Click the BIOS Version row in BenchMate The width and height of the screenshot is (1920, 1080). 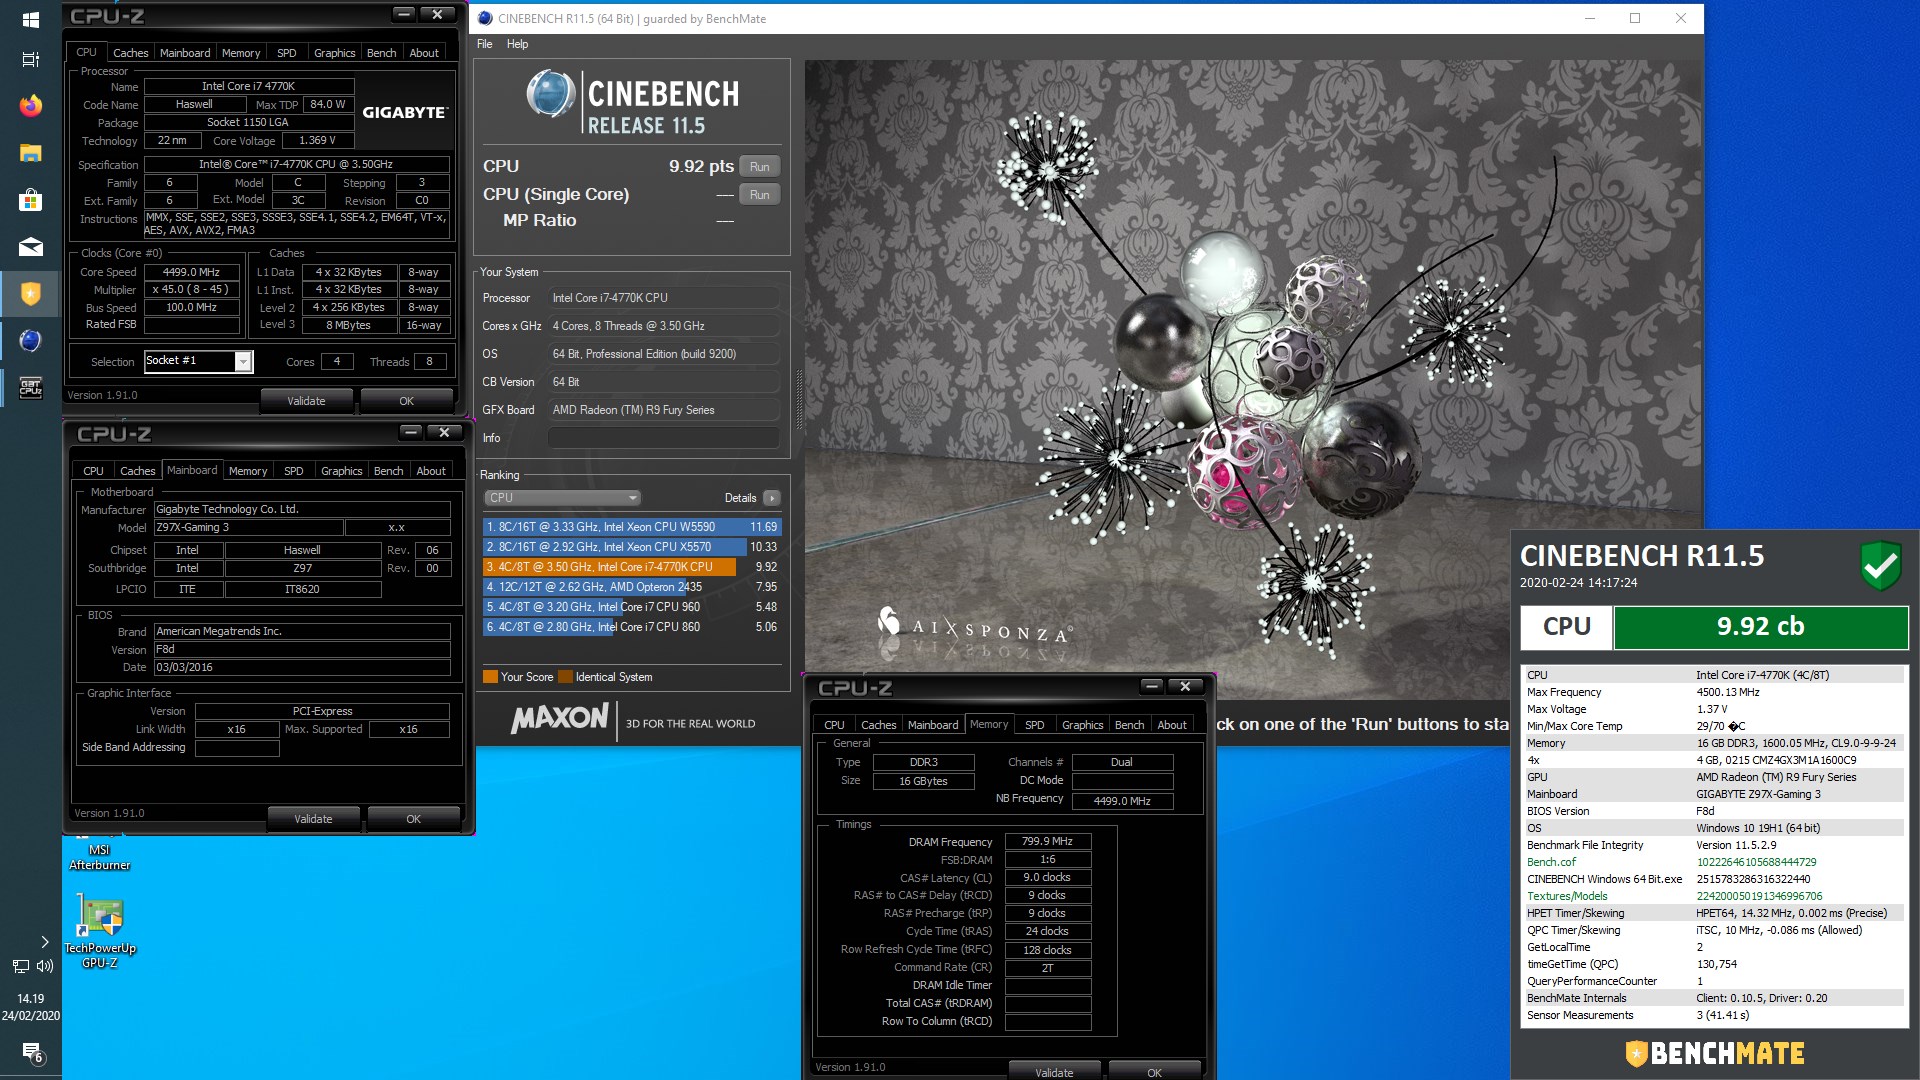(x=1714, y=811)
